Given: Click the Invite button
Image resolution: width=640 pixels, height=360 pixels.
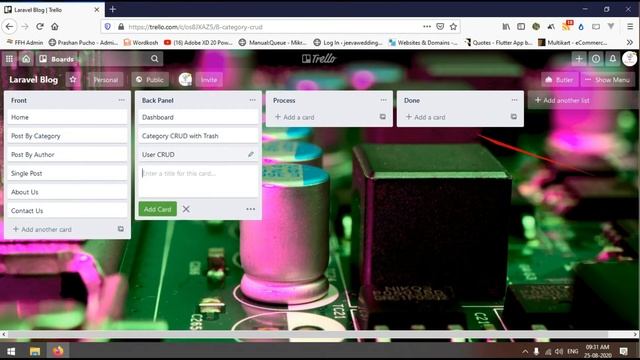Looking at the screenshot, I should [x=209, y=80].
